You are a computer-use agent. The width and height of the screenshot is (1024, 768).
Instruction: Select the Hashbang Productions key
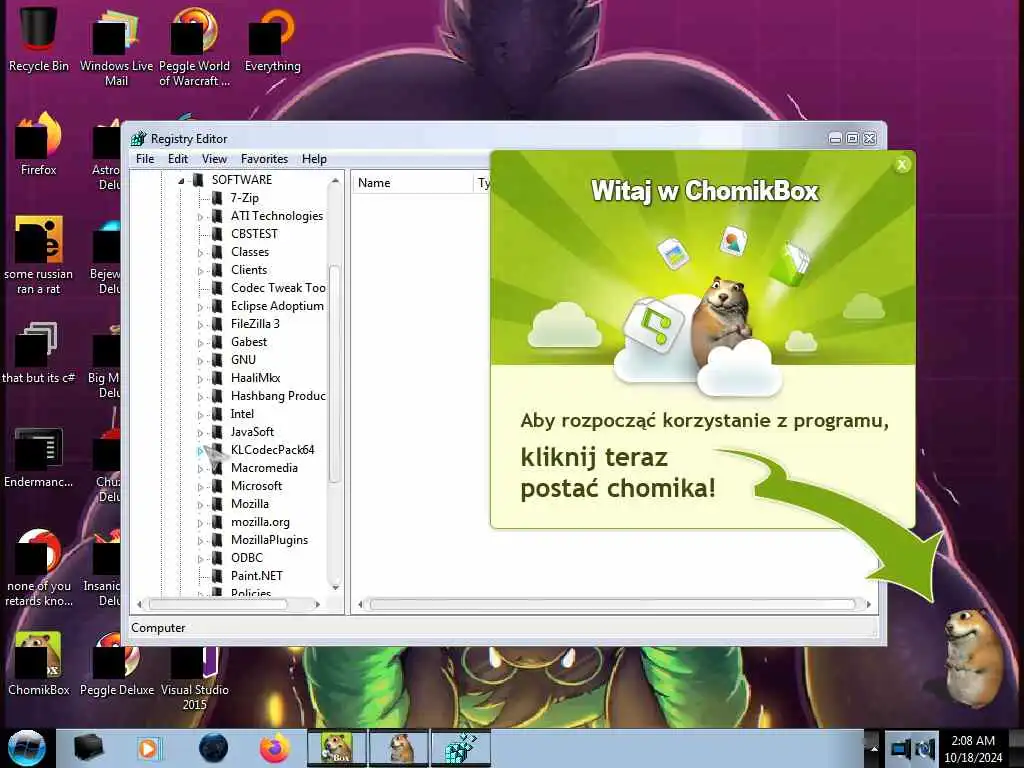pos(278,396)
